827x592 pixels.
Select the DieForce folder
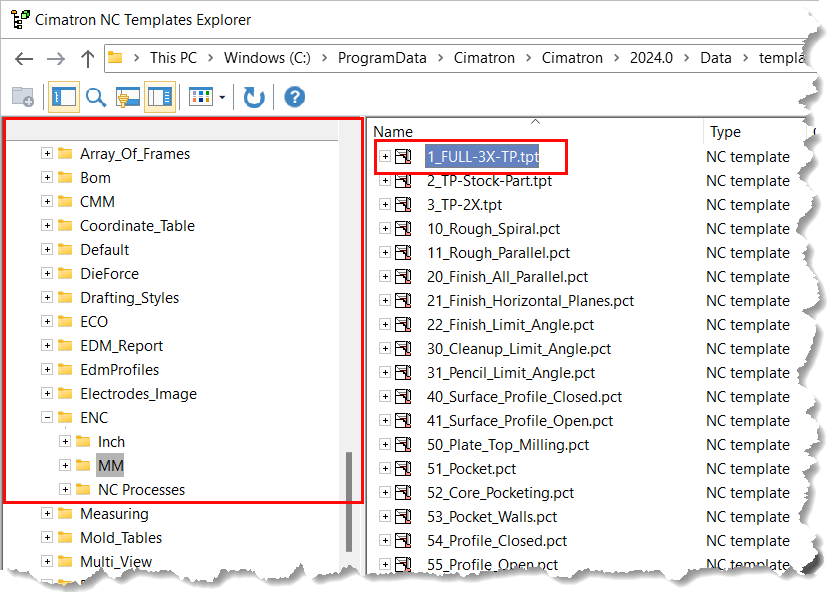click(109, 273)
